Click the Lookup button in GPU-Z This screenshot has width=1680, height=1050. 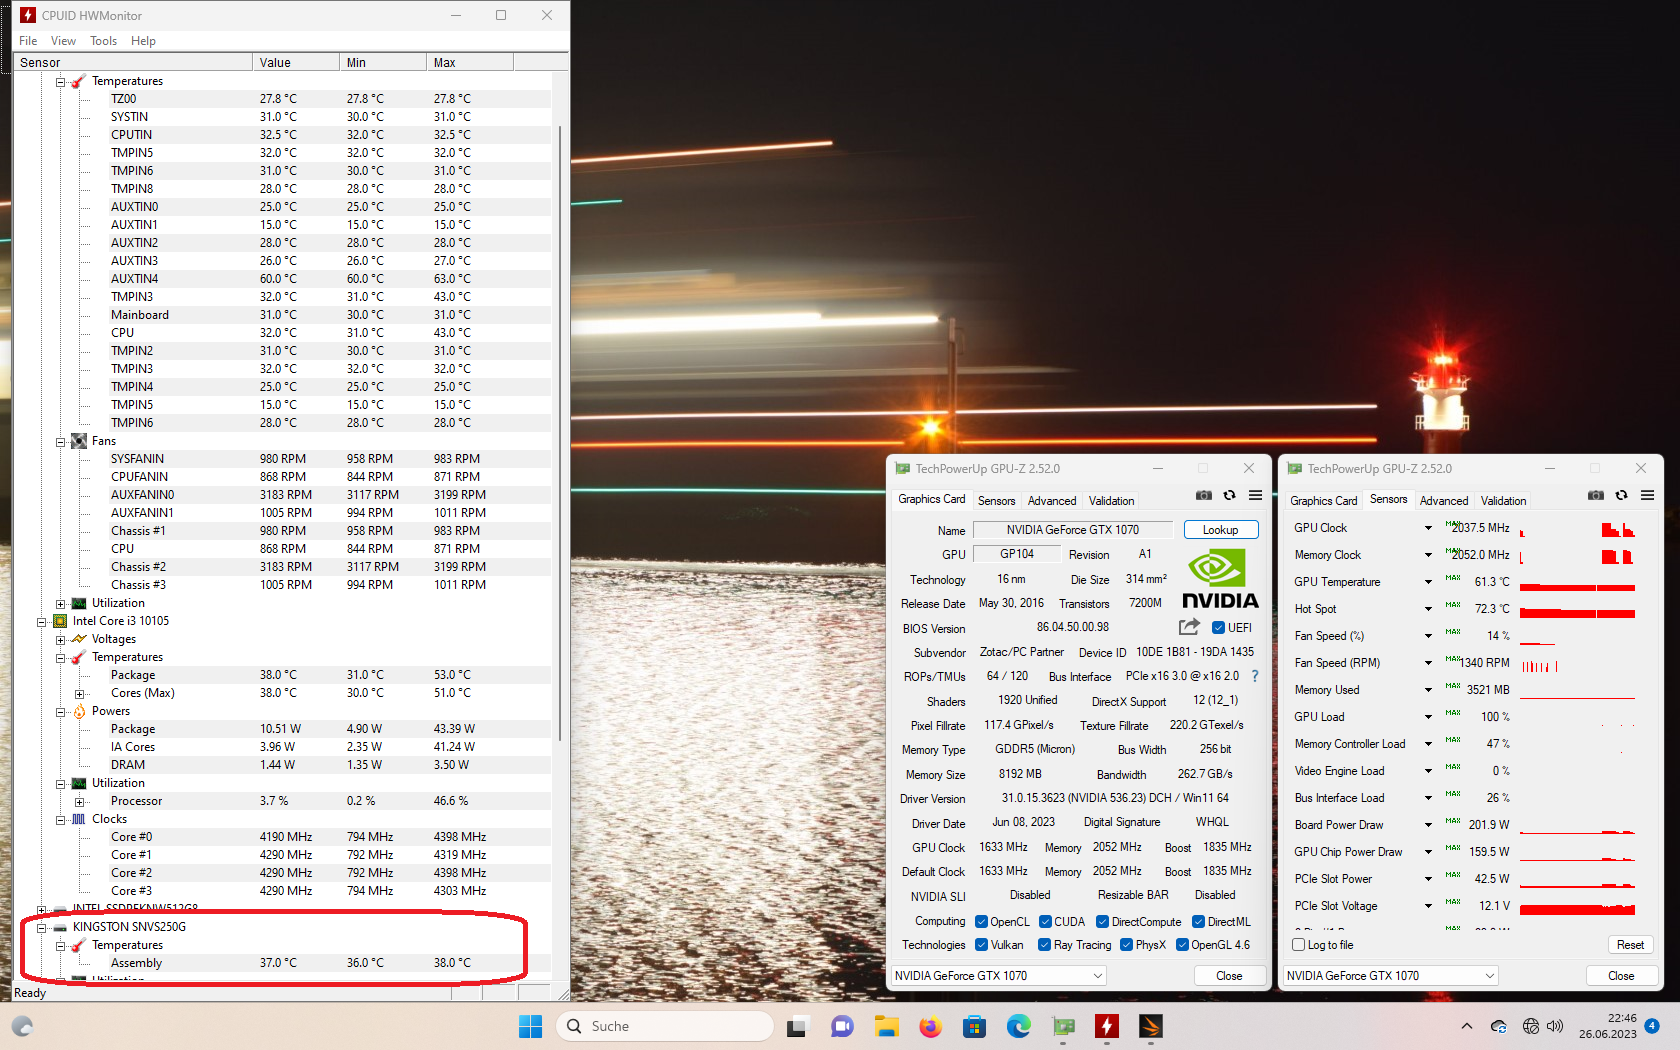tap(1220, 529)
